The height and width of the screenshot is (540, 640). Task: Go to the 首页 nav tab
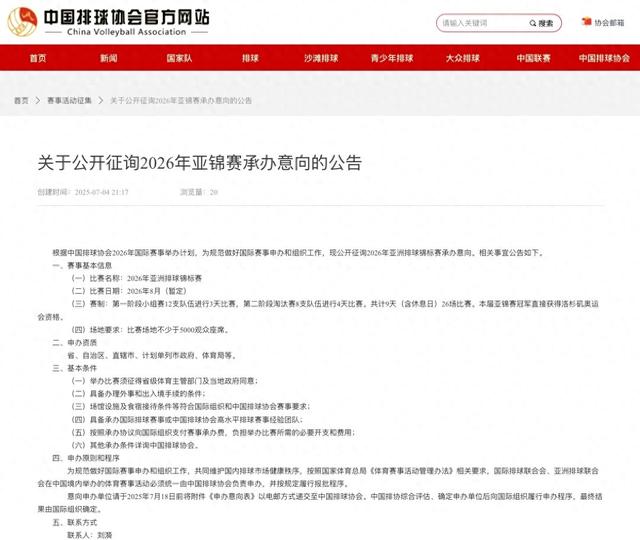[x=37, y=58]
